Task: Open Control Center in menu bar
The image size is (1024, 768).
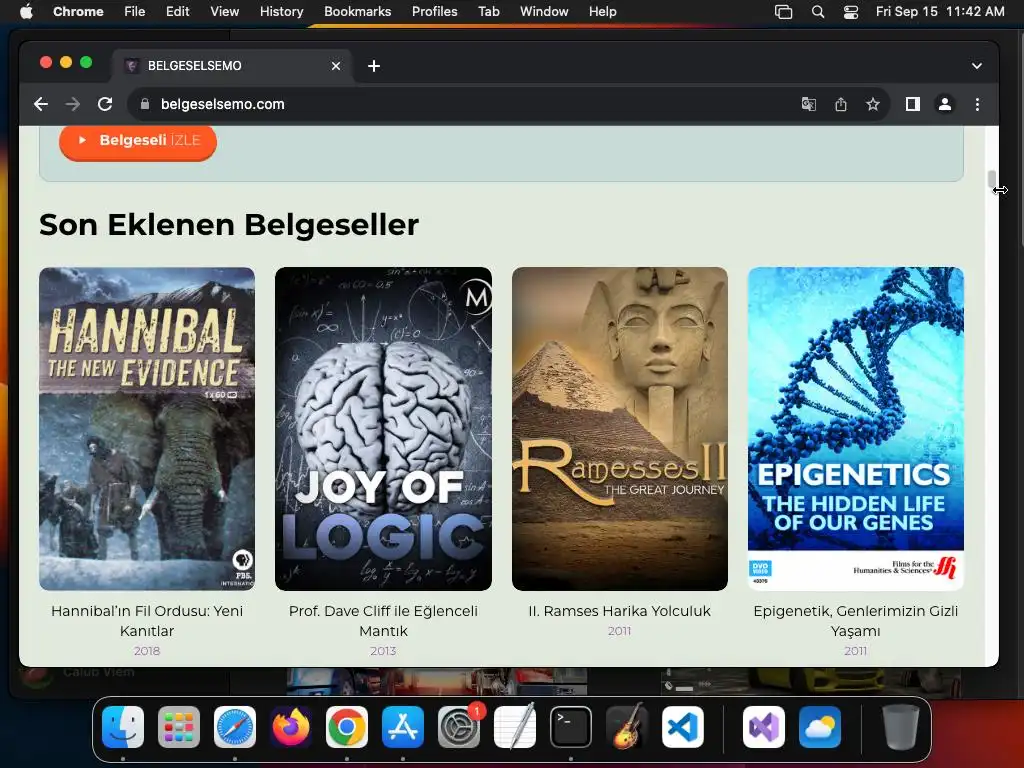Action: point(851,12)
